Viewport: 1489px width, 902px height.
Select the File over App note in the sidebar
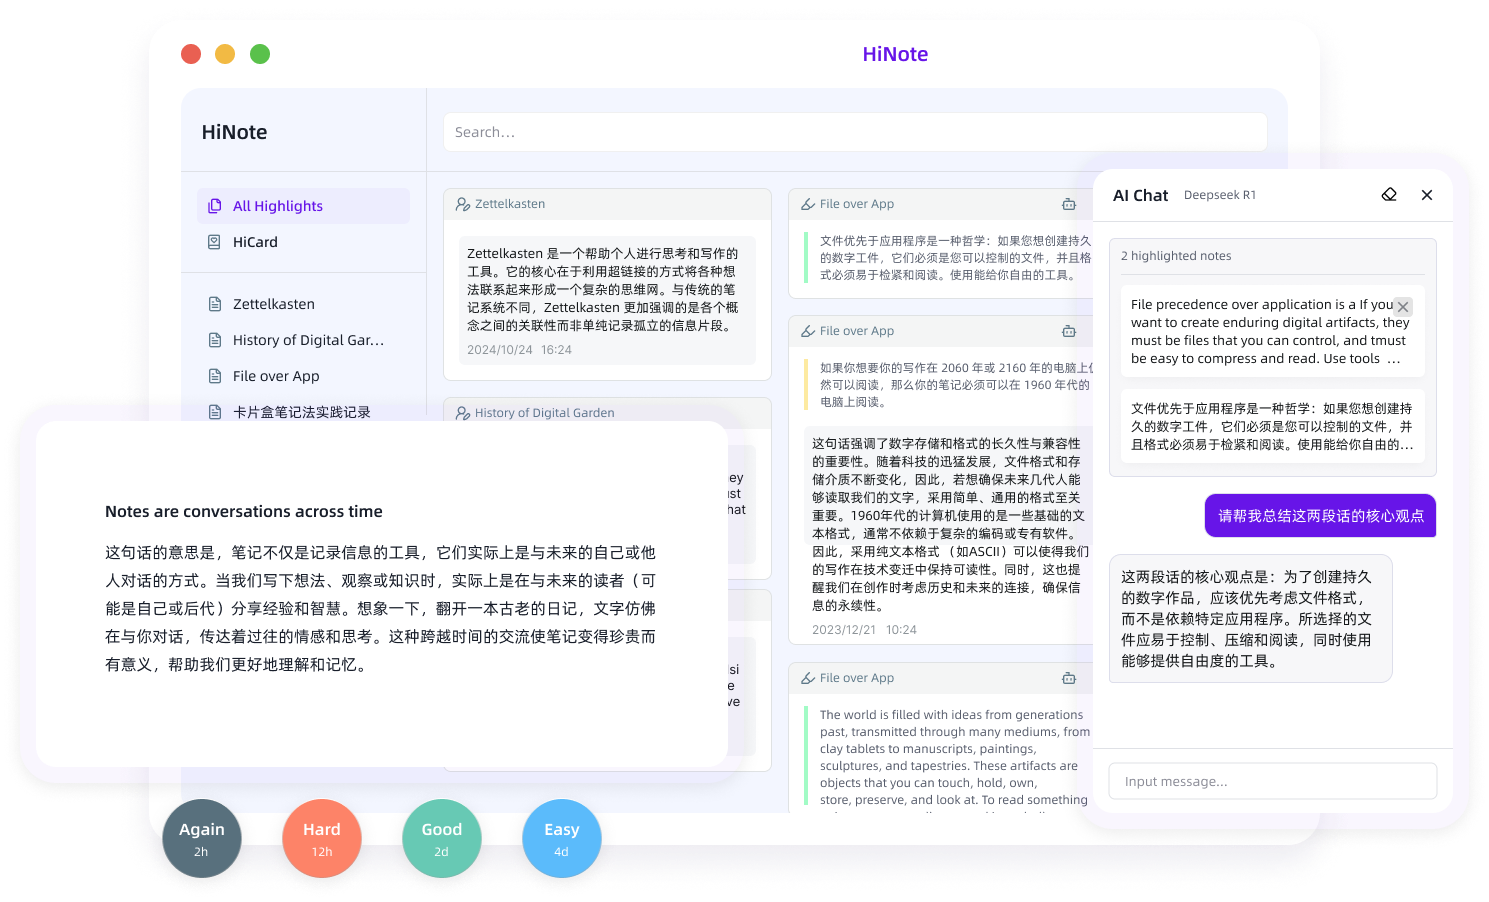pos(274,375)
